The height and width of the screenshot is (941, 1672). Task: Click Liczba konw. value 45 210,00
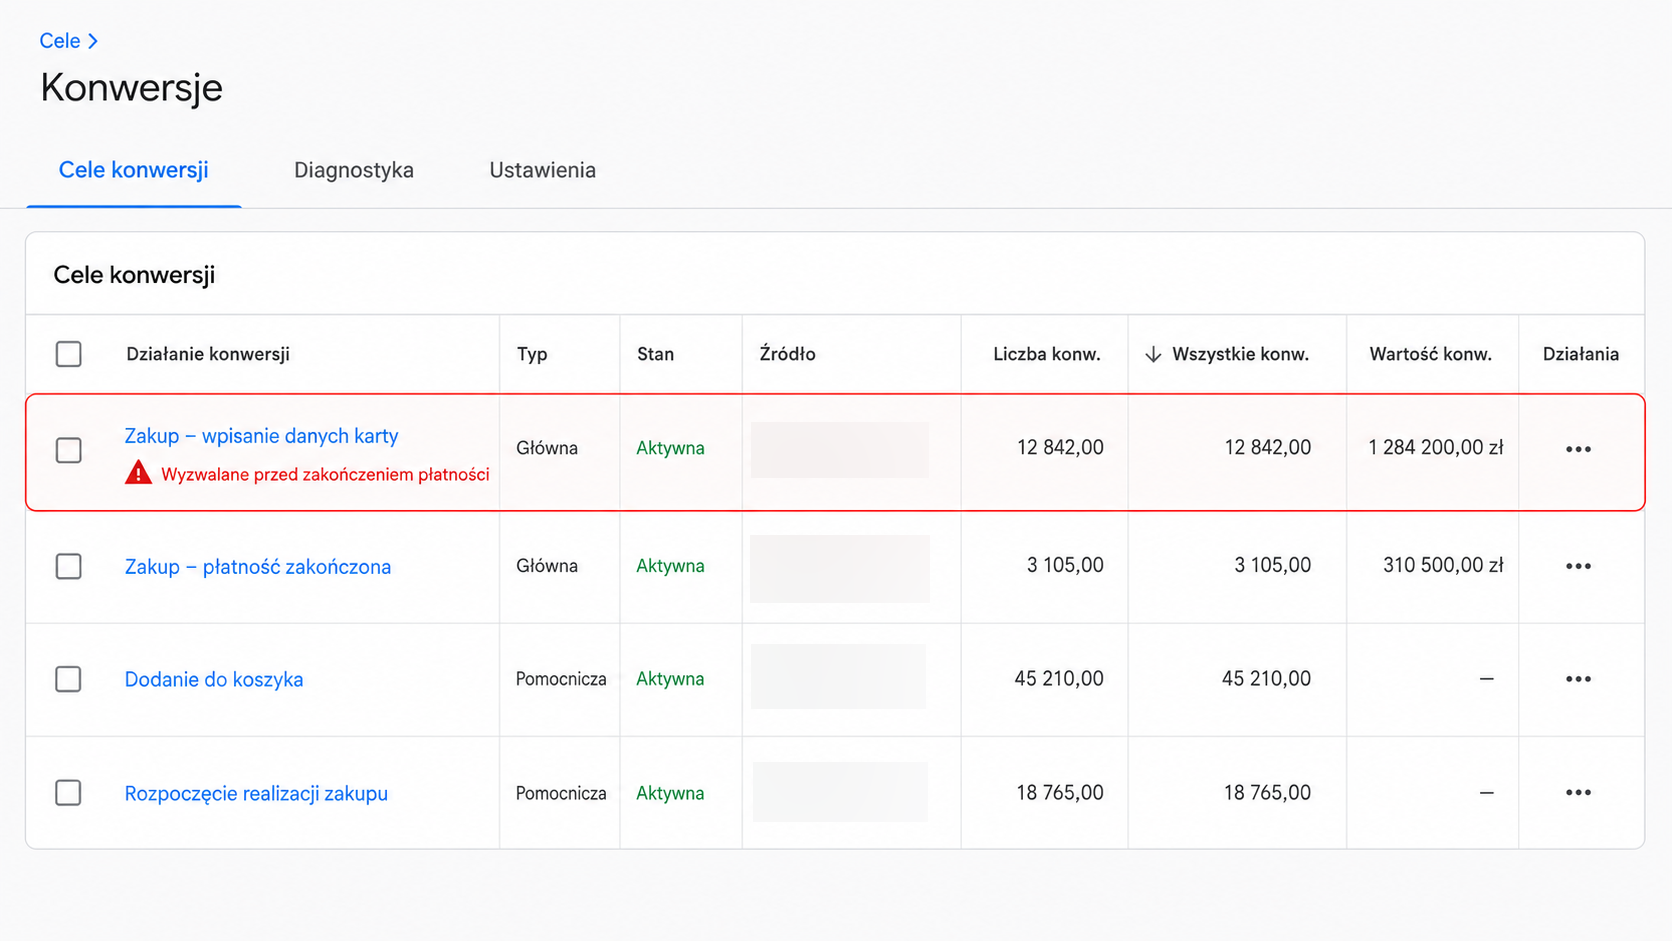point(1059,679)
